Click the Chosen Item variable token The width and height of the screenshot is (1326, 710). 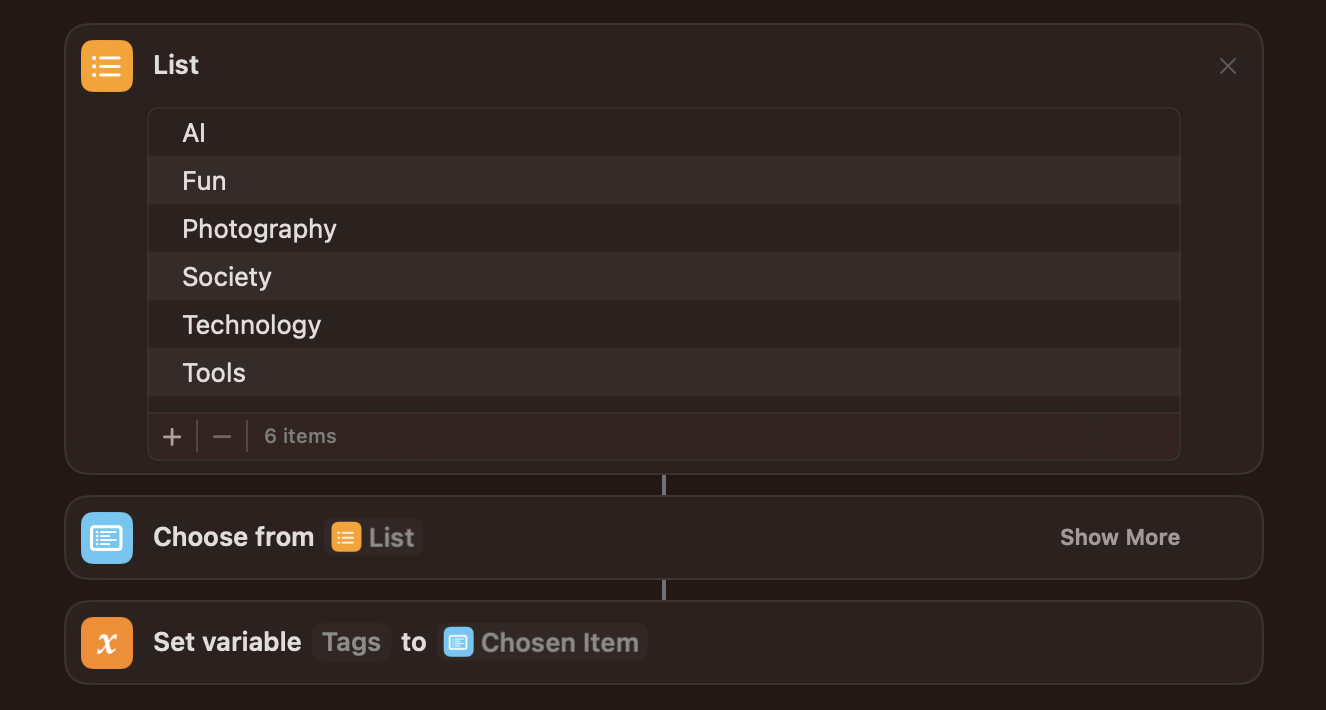543,642
